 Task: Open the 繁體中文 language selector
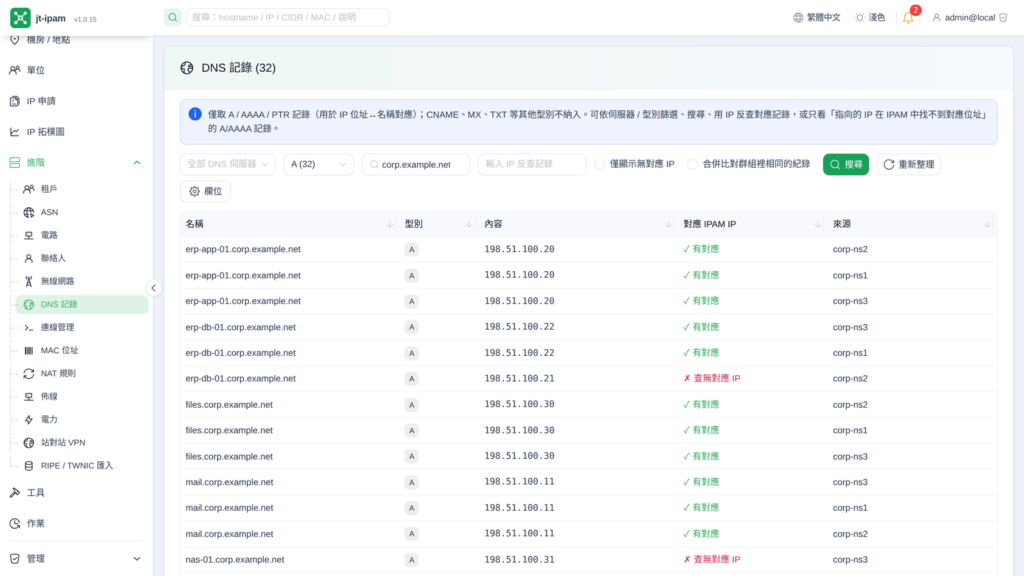click(817, 18)
